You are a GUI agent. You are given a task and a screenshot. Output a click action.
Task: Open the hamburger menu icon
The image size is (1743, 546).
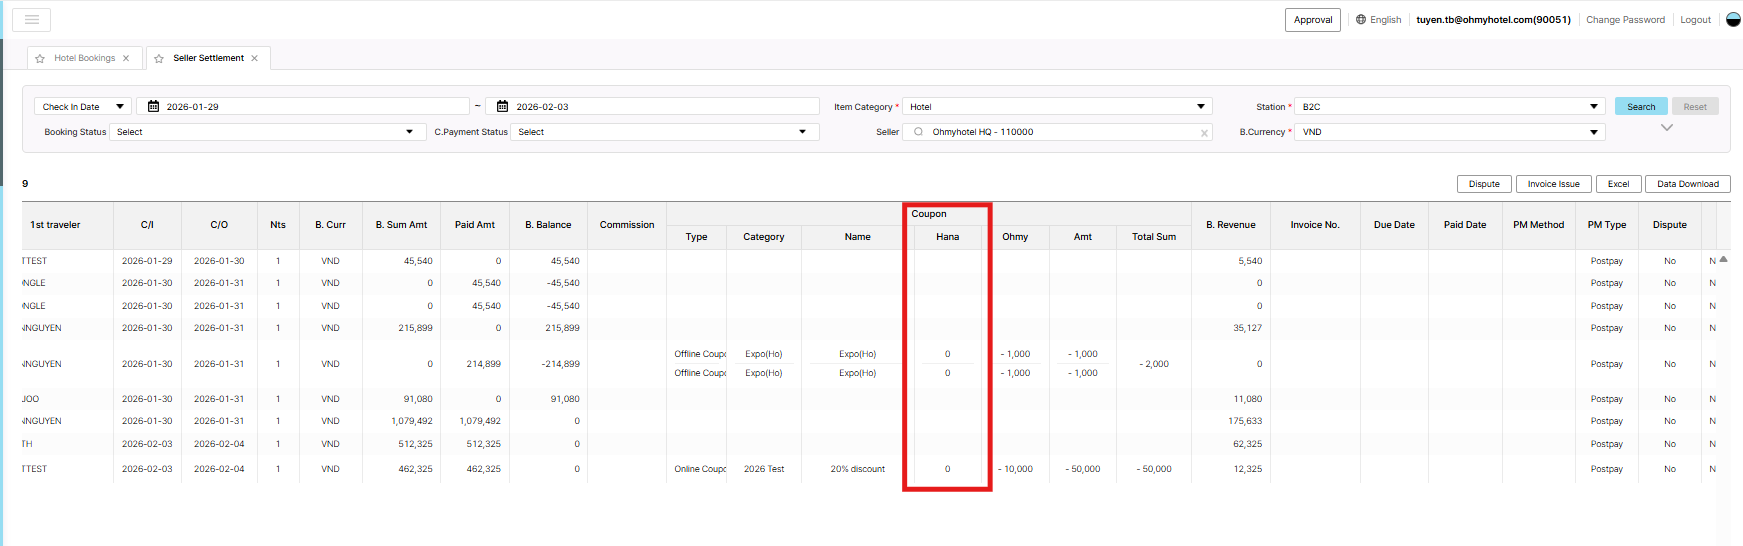point(31,20)
